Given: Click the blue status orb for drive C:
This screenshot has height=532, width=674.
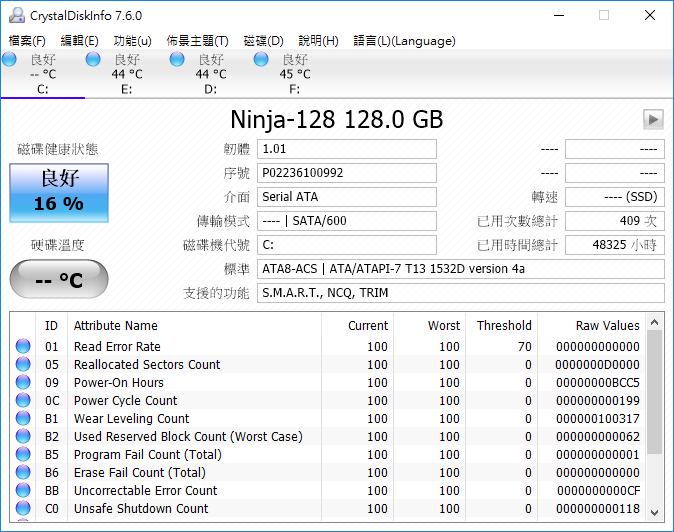Looking at the screenshot, I should point(9,59).
